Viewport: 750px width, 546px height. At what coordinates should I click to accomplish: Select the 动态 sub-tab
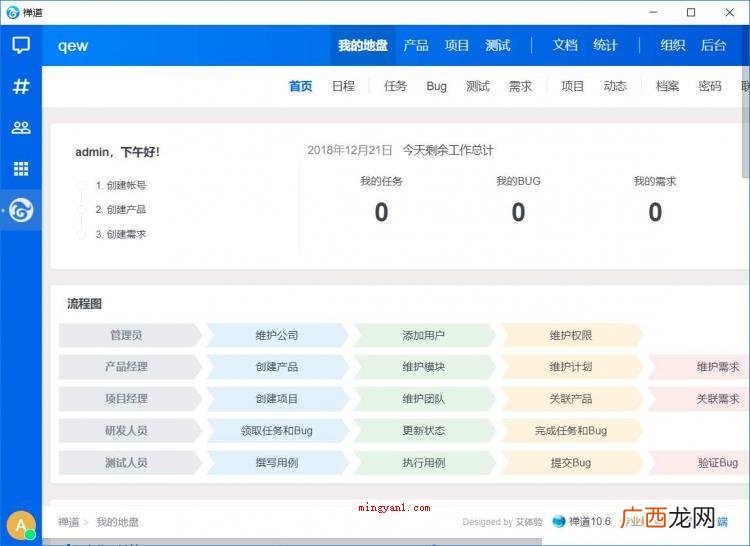pos(615,87)
